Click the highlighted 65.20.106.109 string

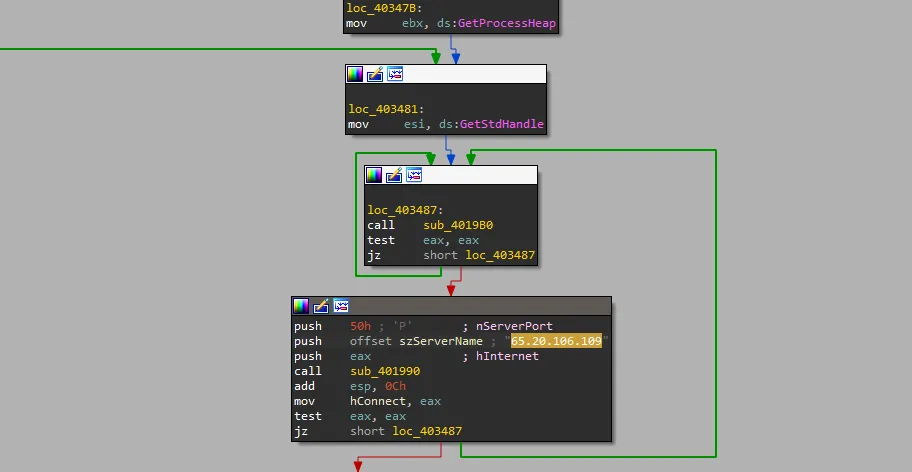[x=556, y=341]
